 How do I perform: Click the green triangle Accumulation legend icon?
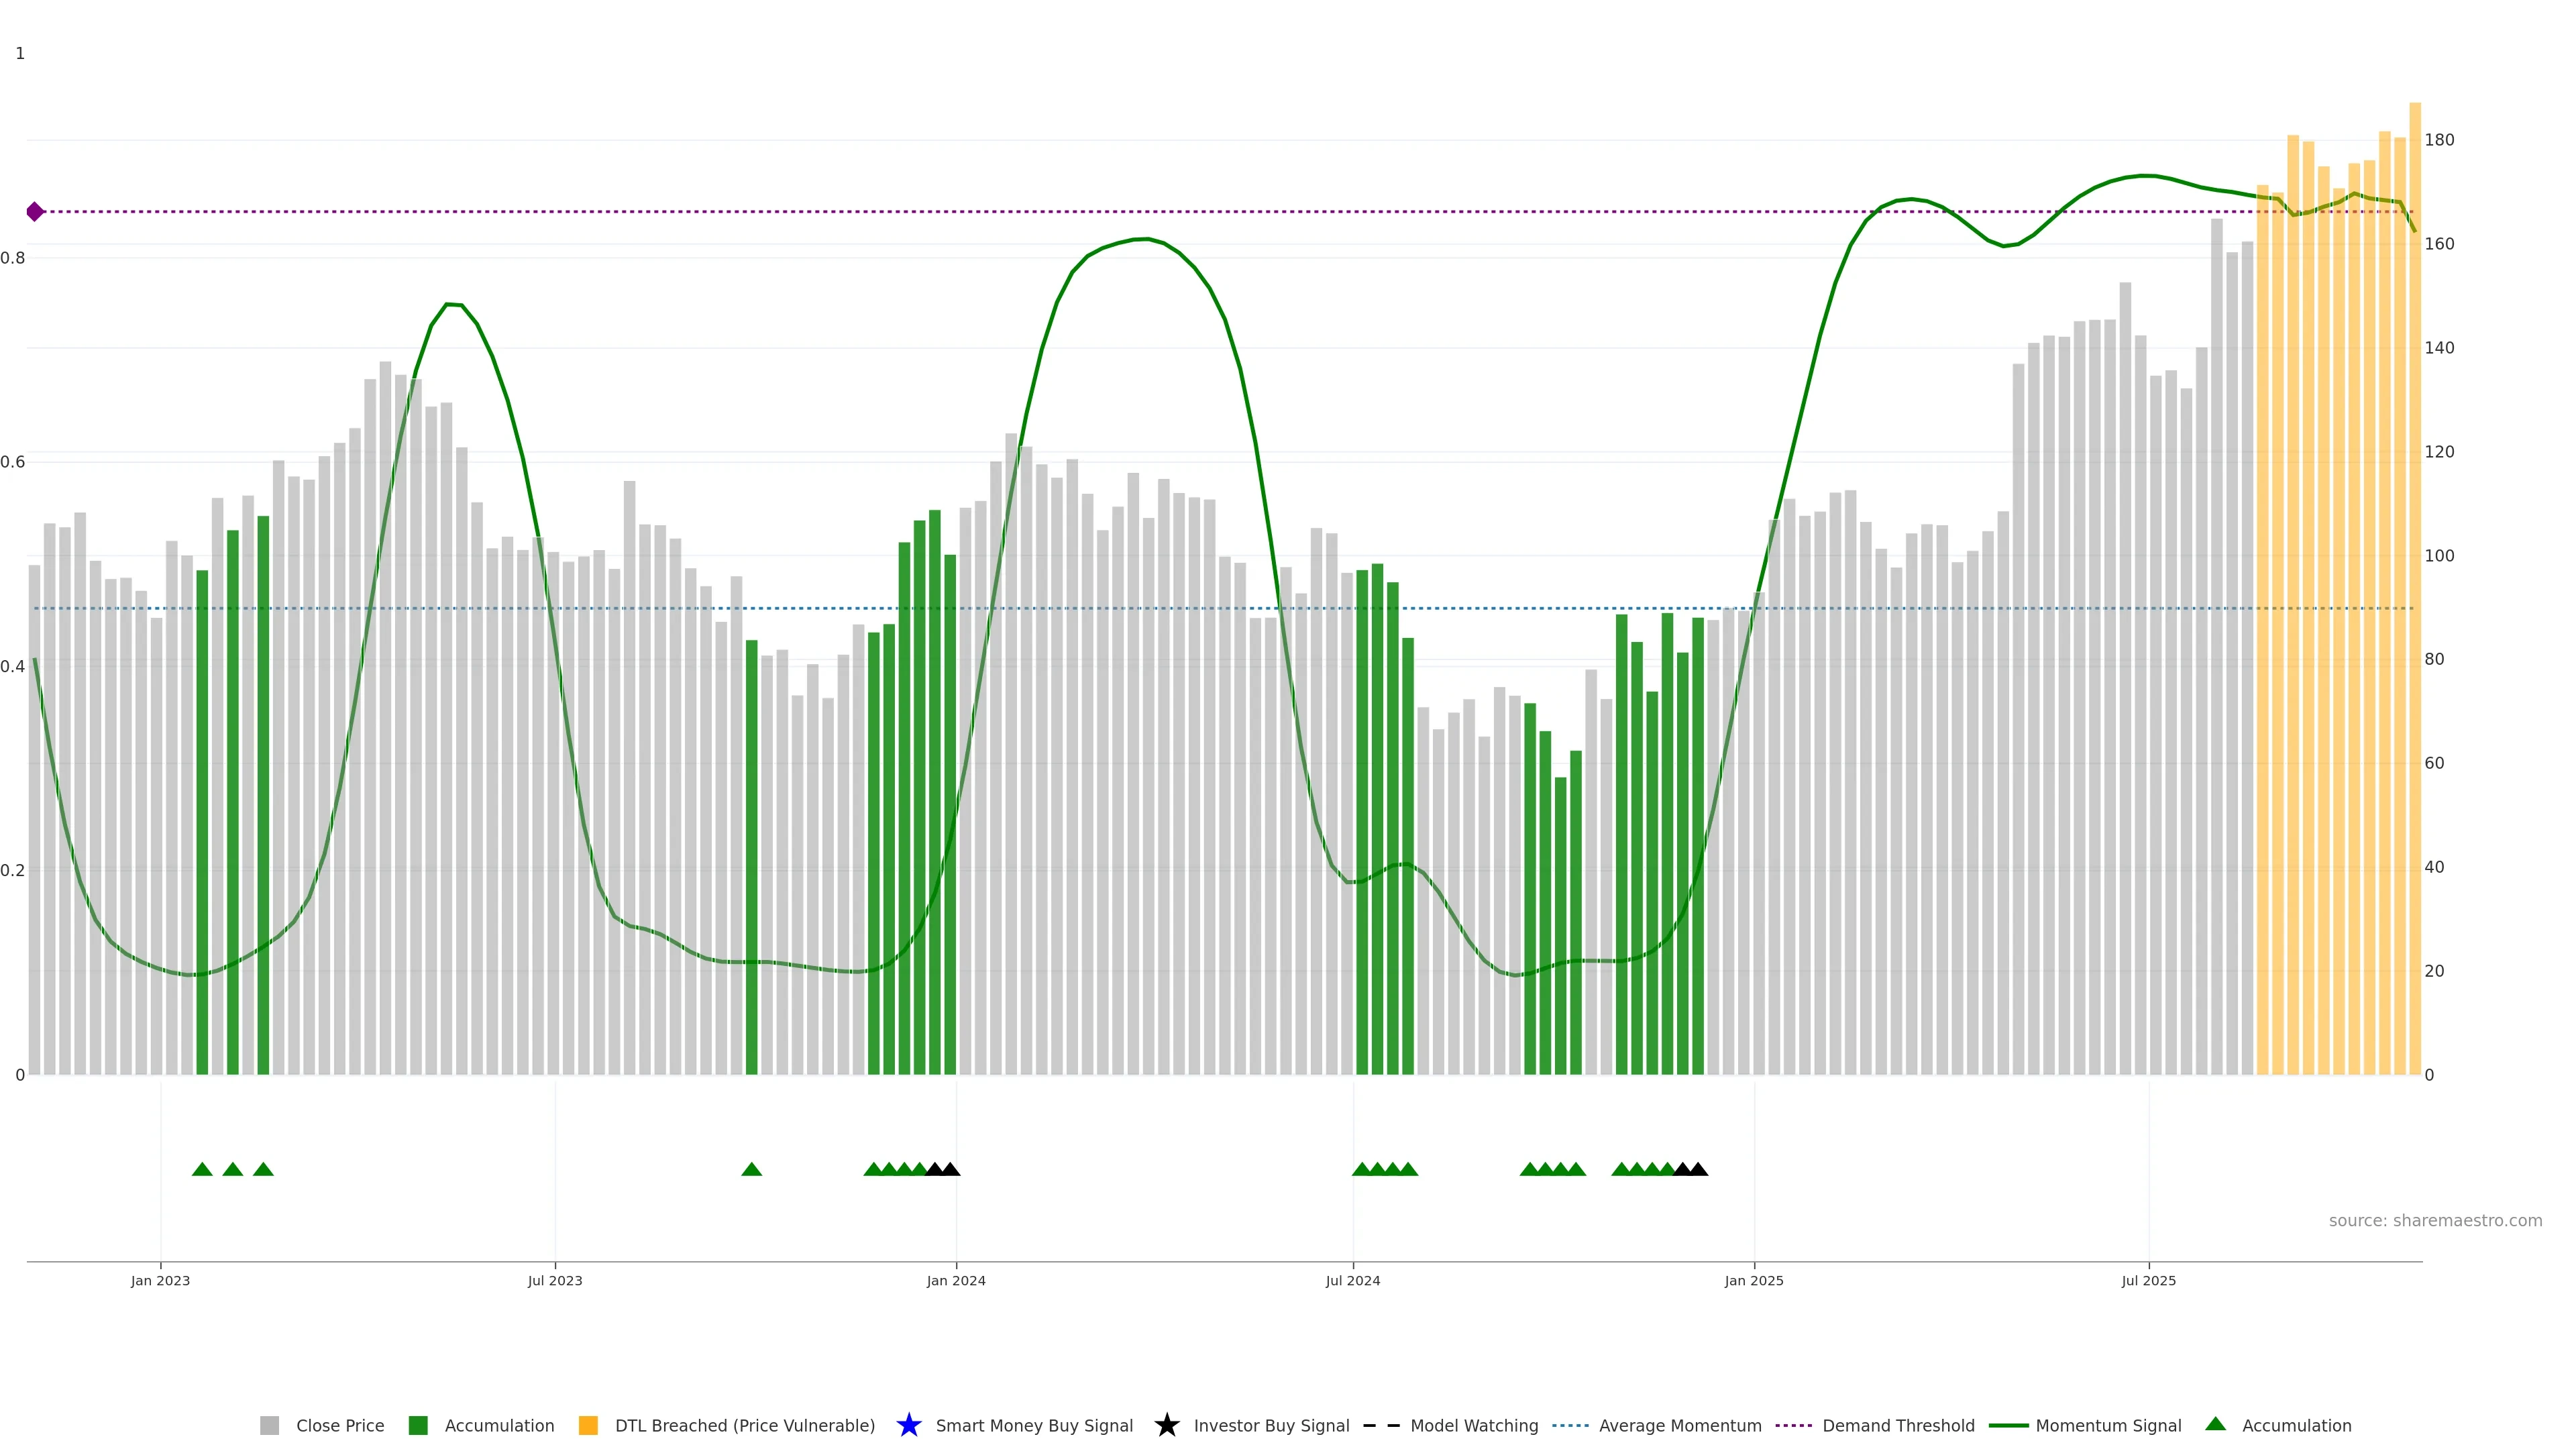2215,1424
